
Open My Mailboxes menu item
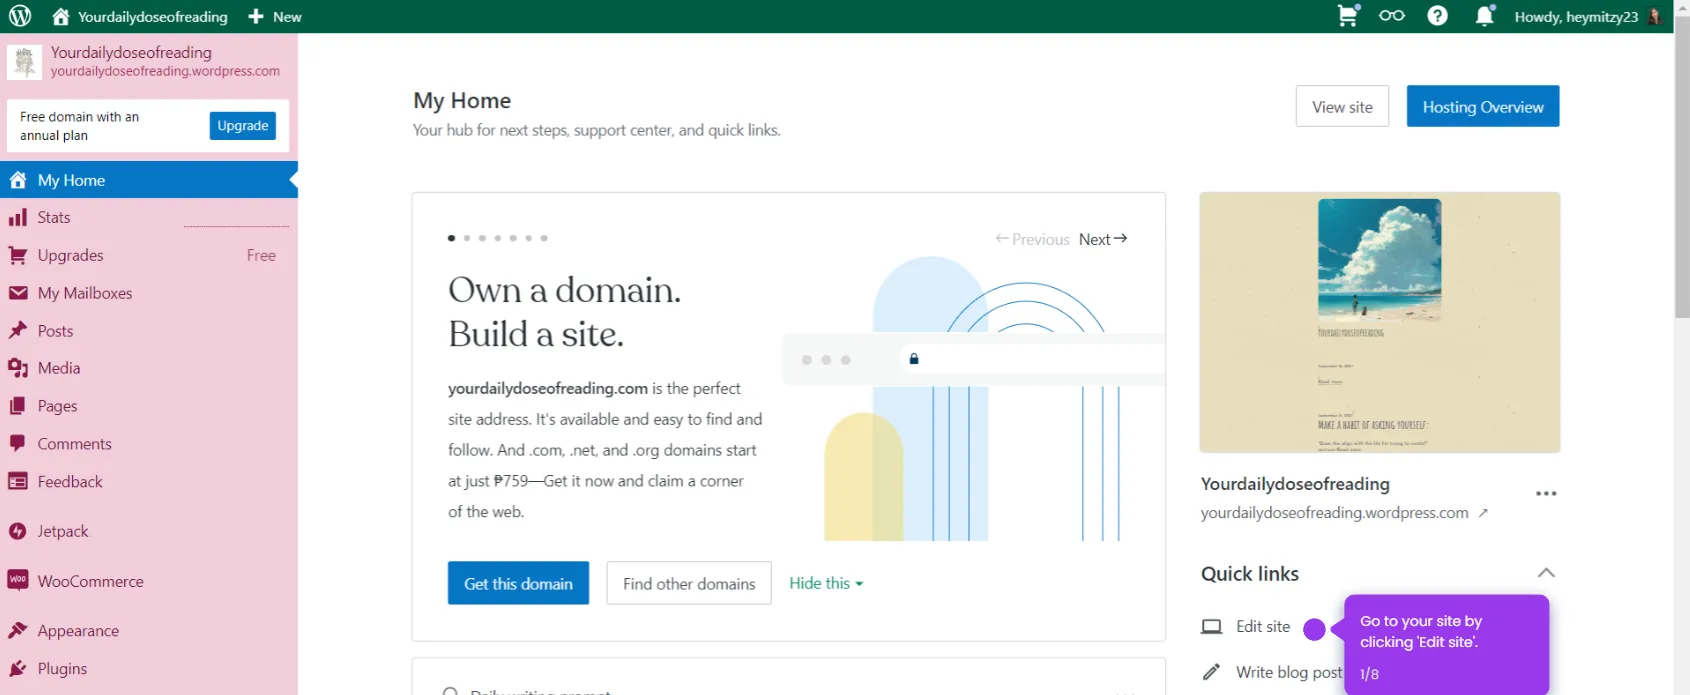(149, 293)
